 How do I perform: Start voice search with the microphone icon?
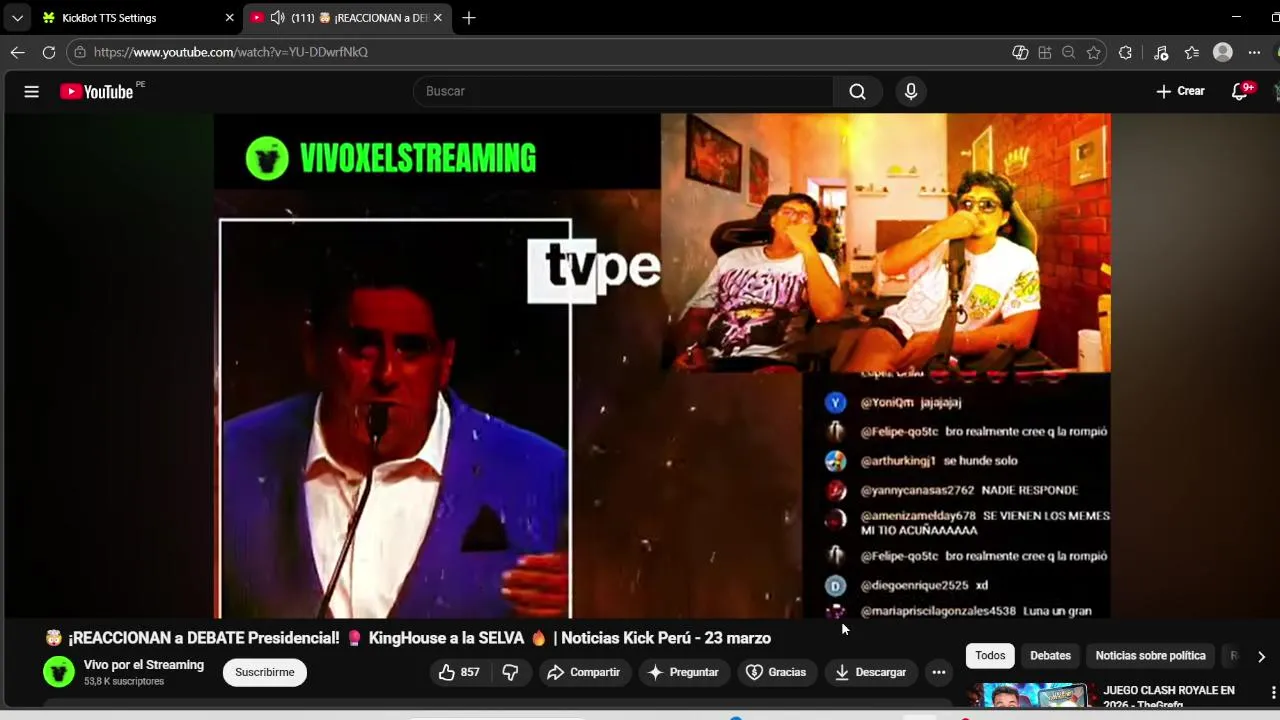coord(910,91)
